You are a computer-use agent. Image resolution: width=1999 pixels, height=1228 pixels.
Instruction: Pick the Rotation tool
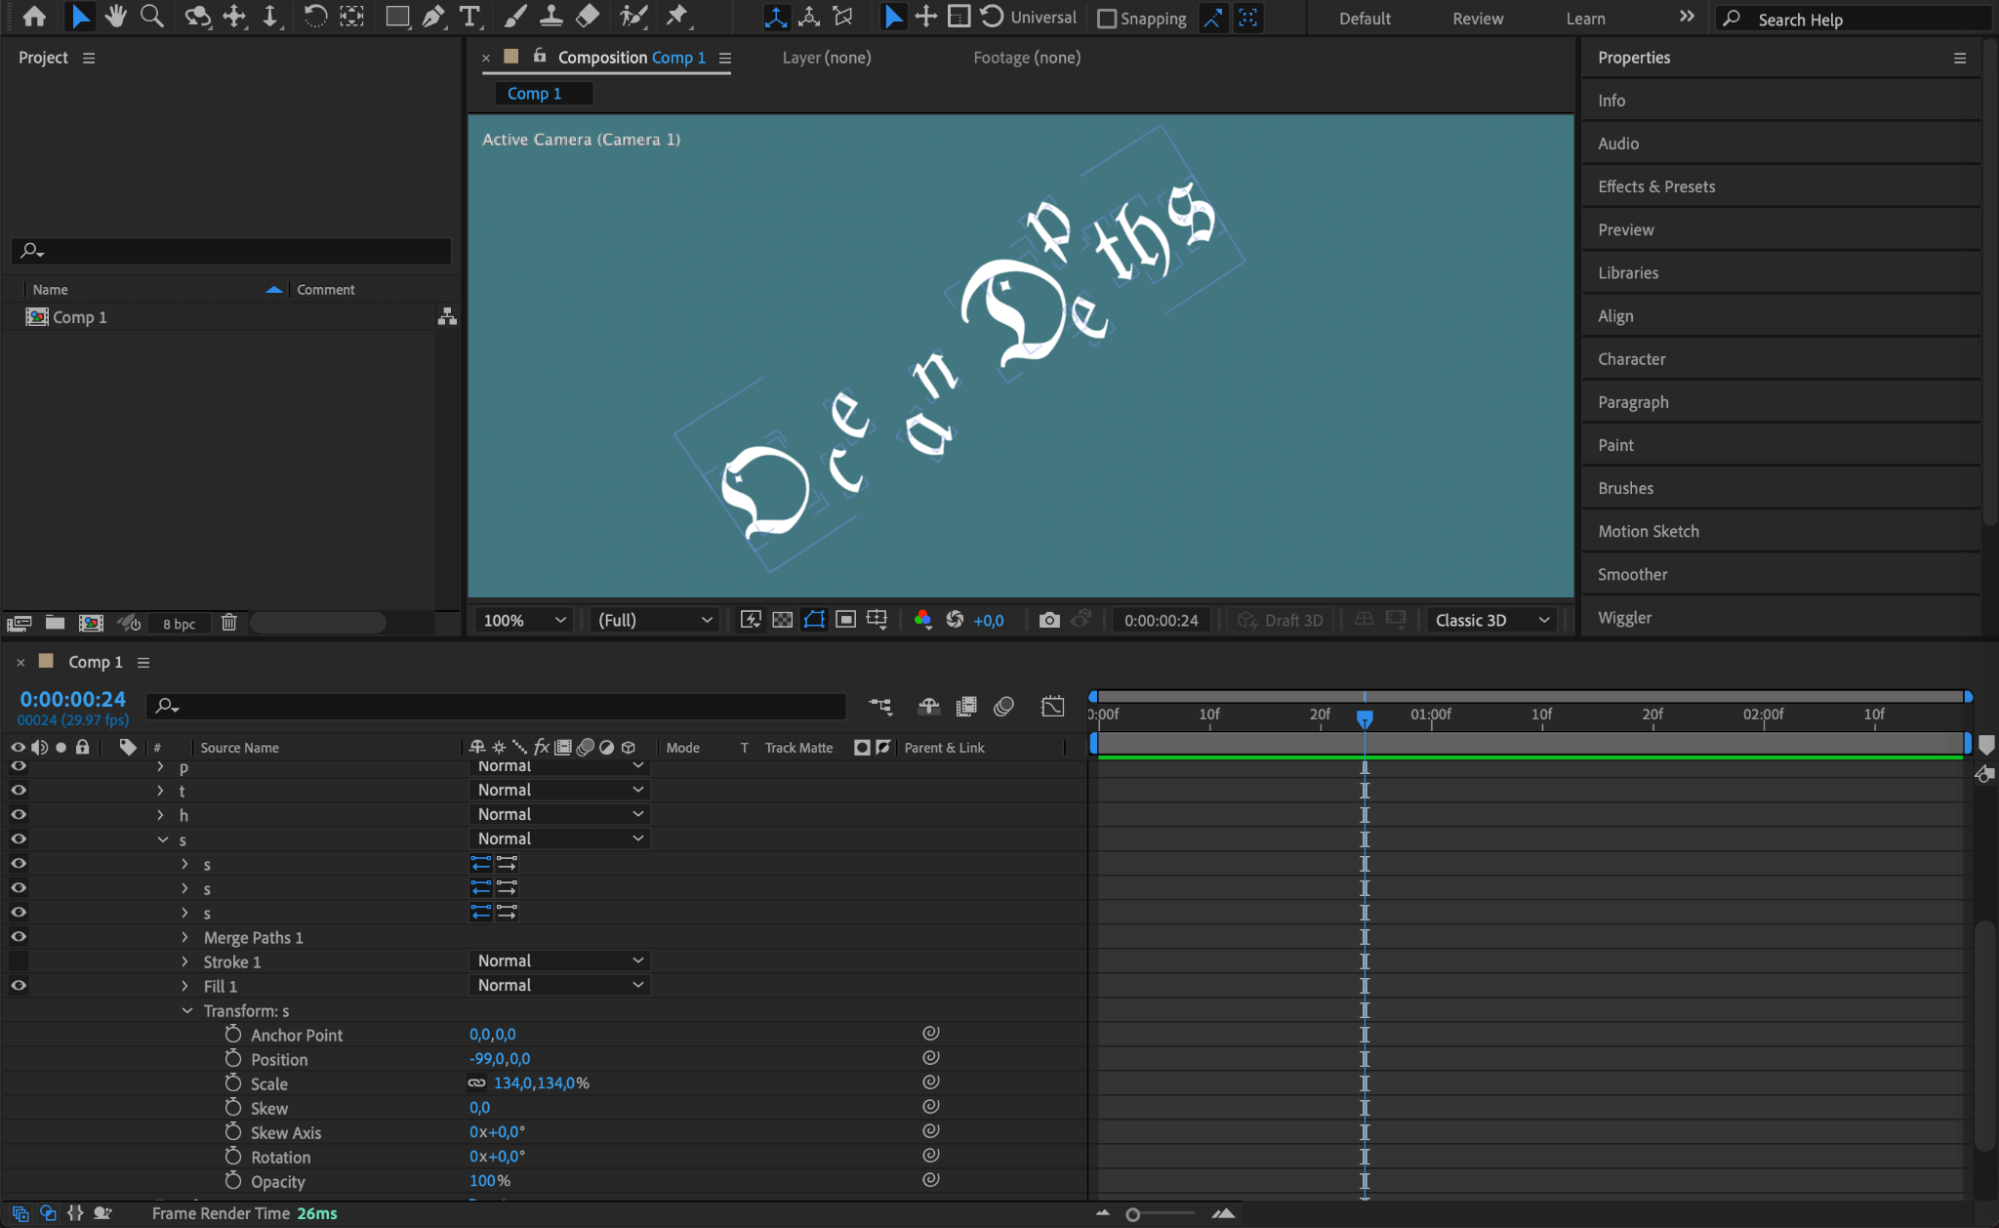314,16
